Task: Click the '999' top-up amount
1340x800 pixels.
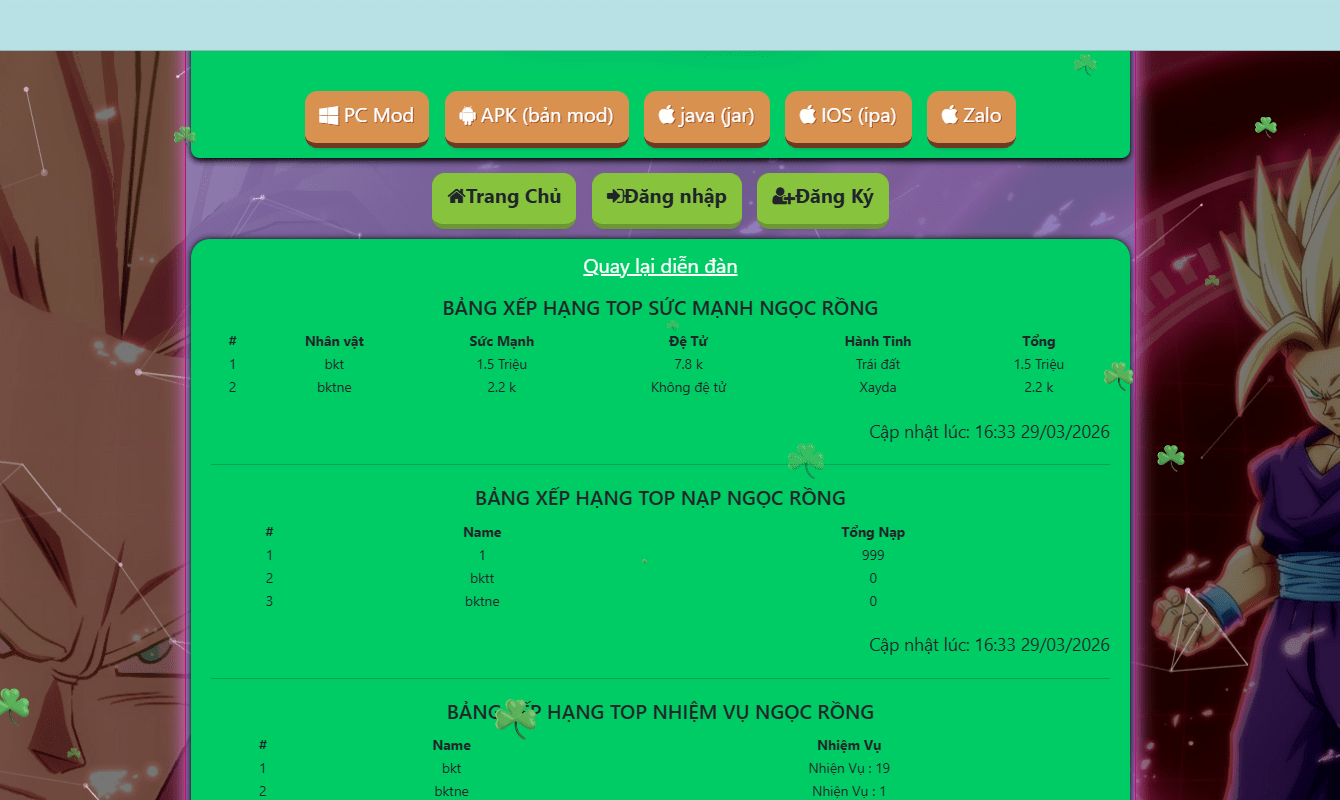Action: tap(873, 555)
